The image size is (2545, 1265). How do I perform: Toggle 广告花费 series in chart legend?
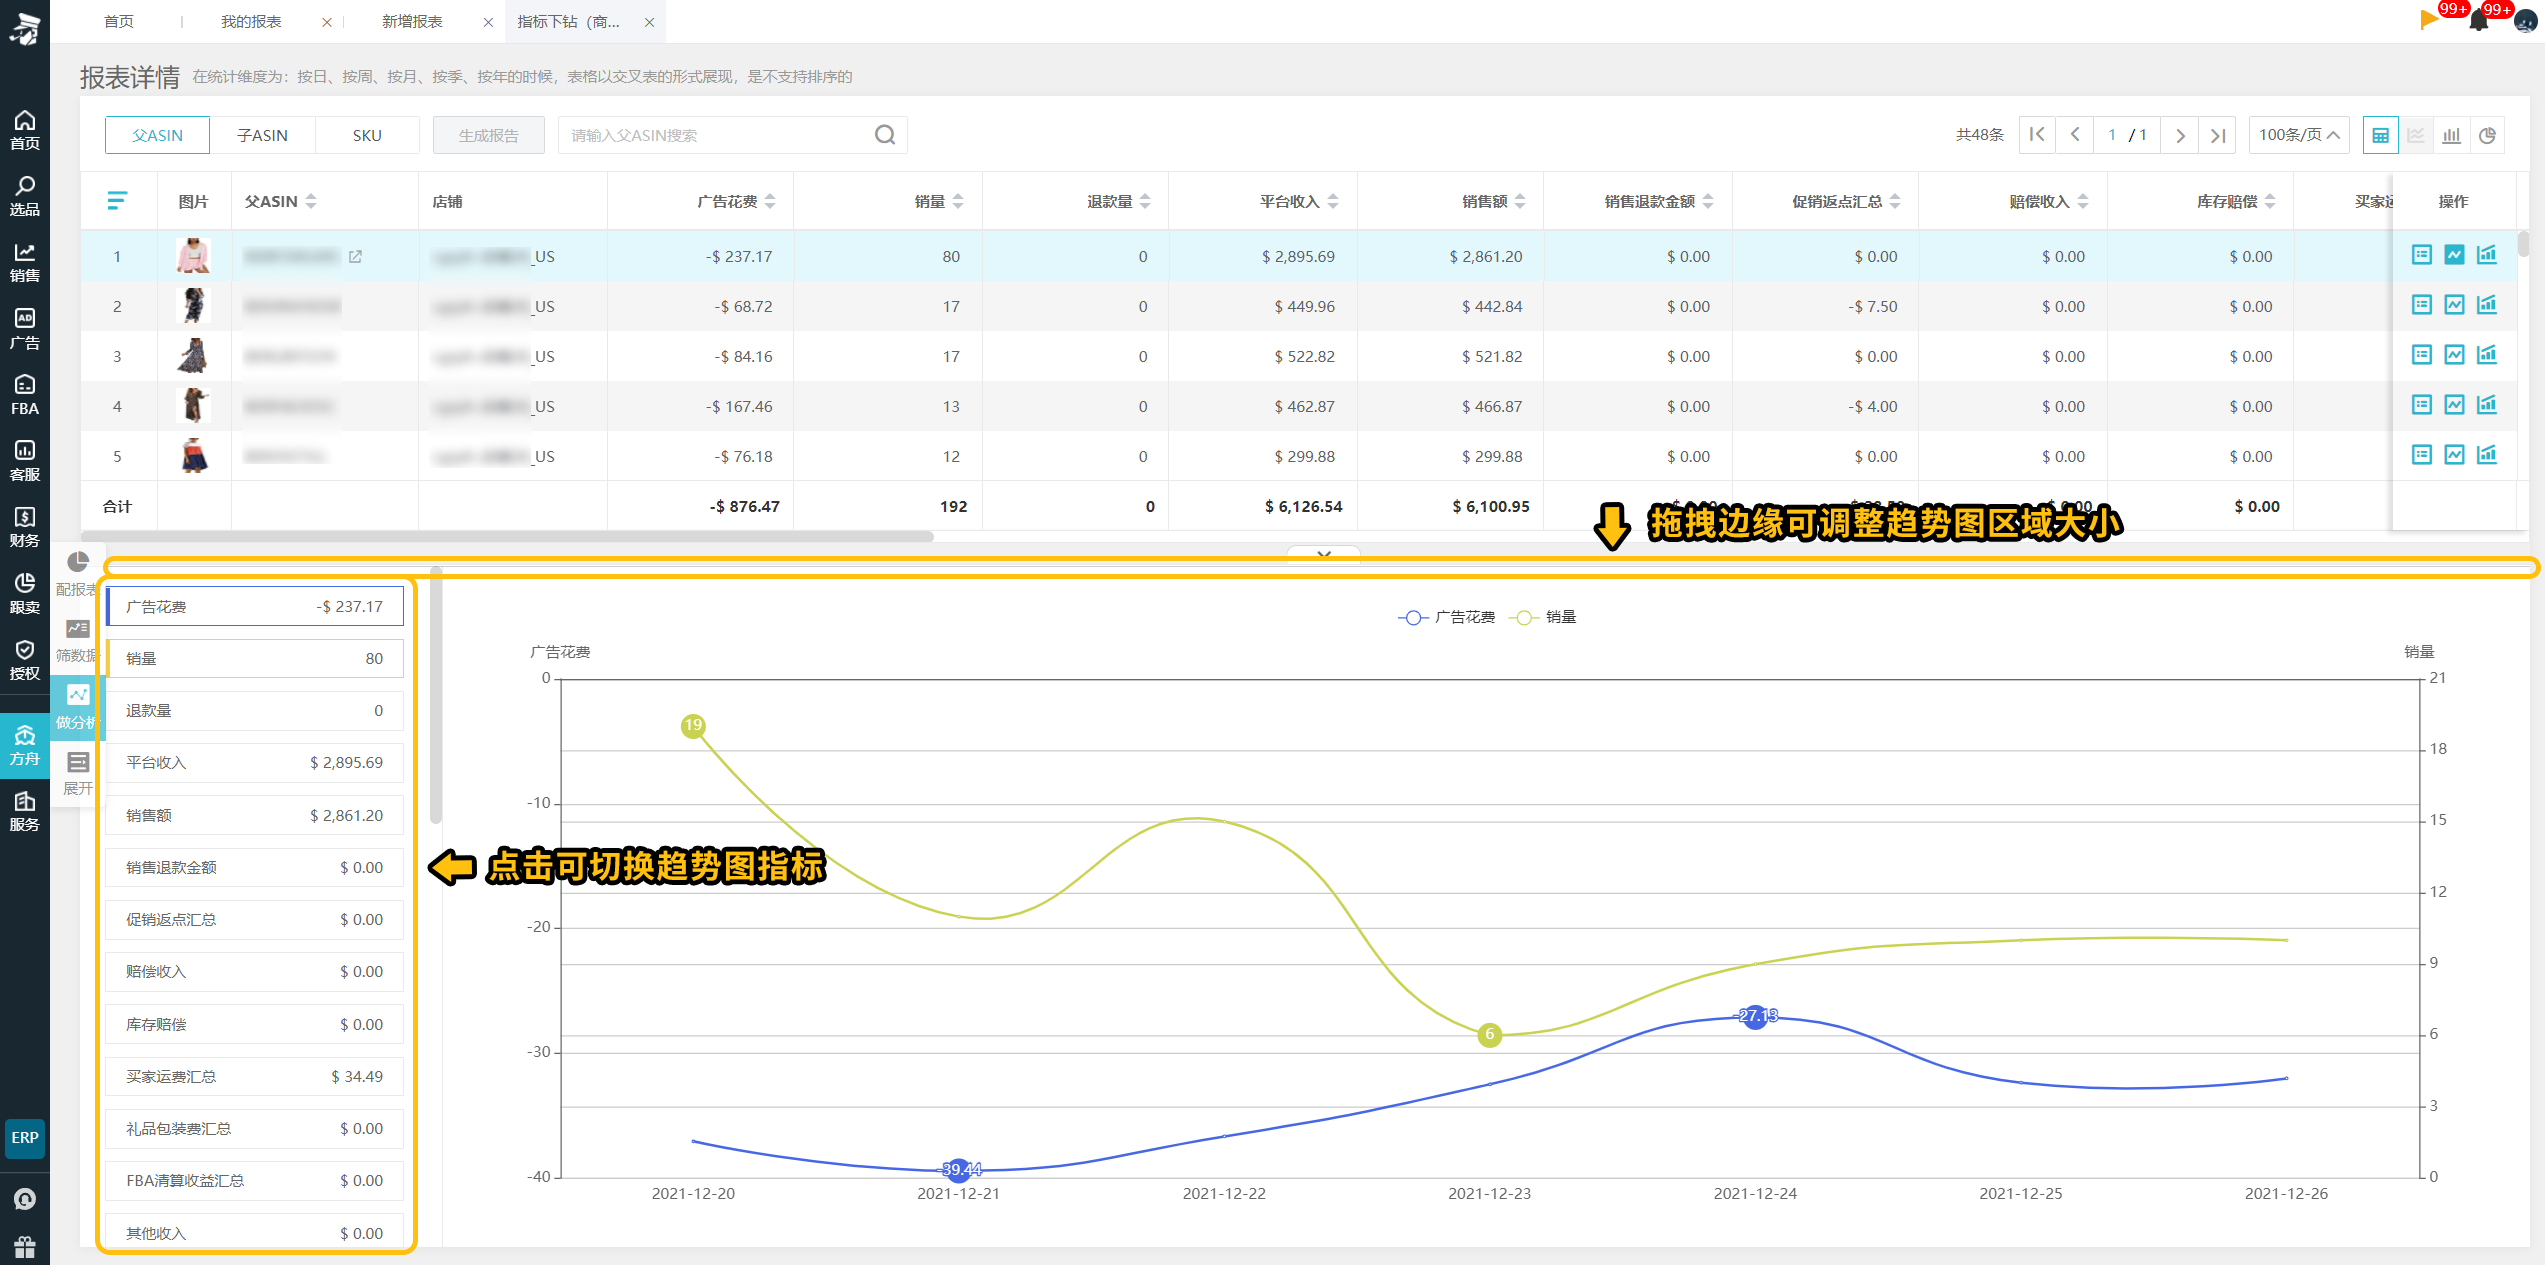(x=1446, y=617)
